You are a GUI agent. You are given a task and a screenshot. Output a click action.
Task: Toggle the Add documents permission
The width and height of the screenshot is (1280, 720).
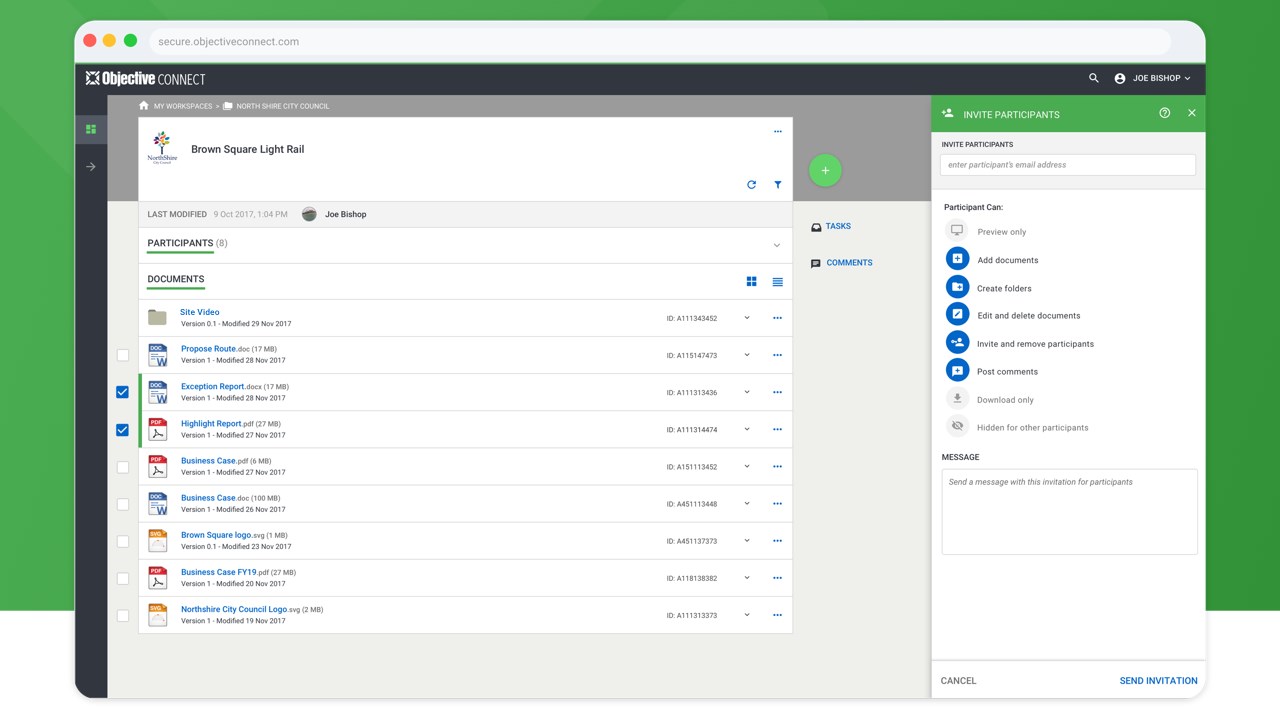tap(957, 259)
